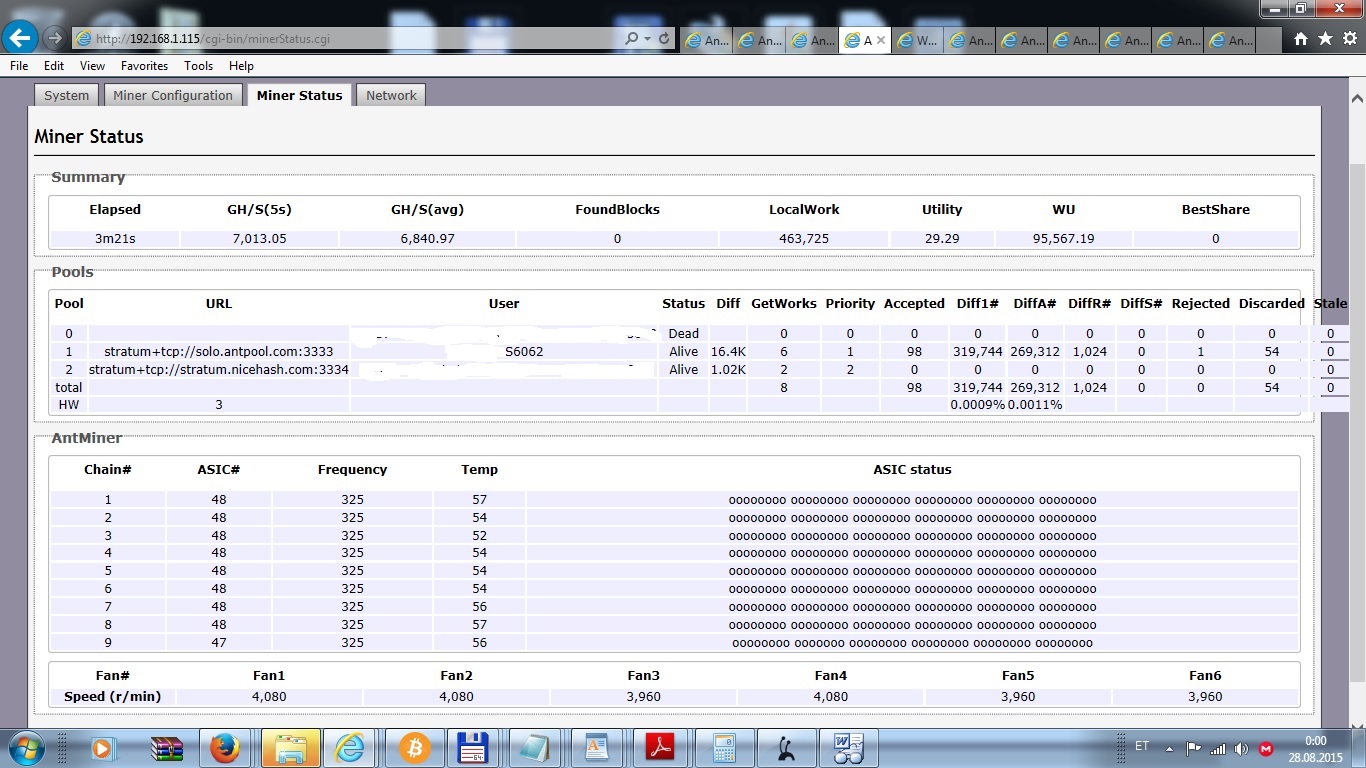Open the Tools menu
Image resolution: width=1366 pixels, height=768 pixels.
[x=198, y=66]
